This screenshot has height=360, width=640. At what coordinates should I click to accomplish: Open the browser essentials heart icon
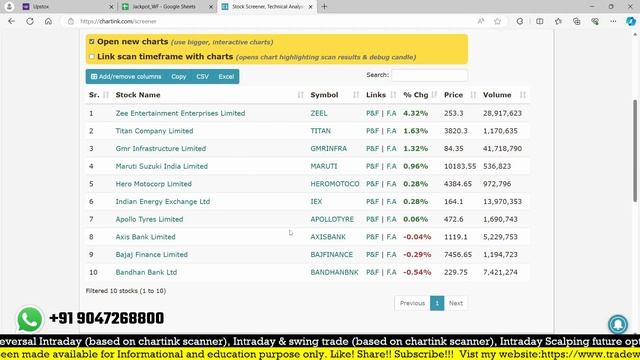[595, 21]
